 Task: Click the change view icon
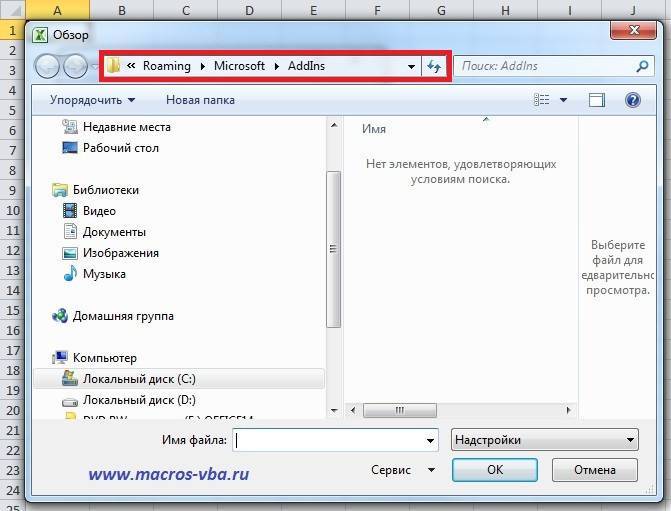click(x=543, y=100)
